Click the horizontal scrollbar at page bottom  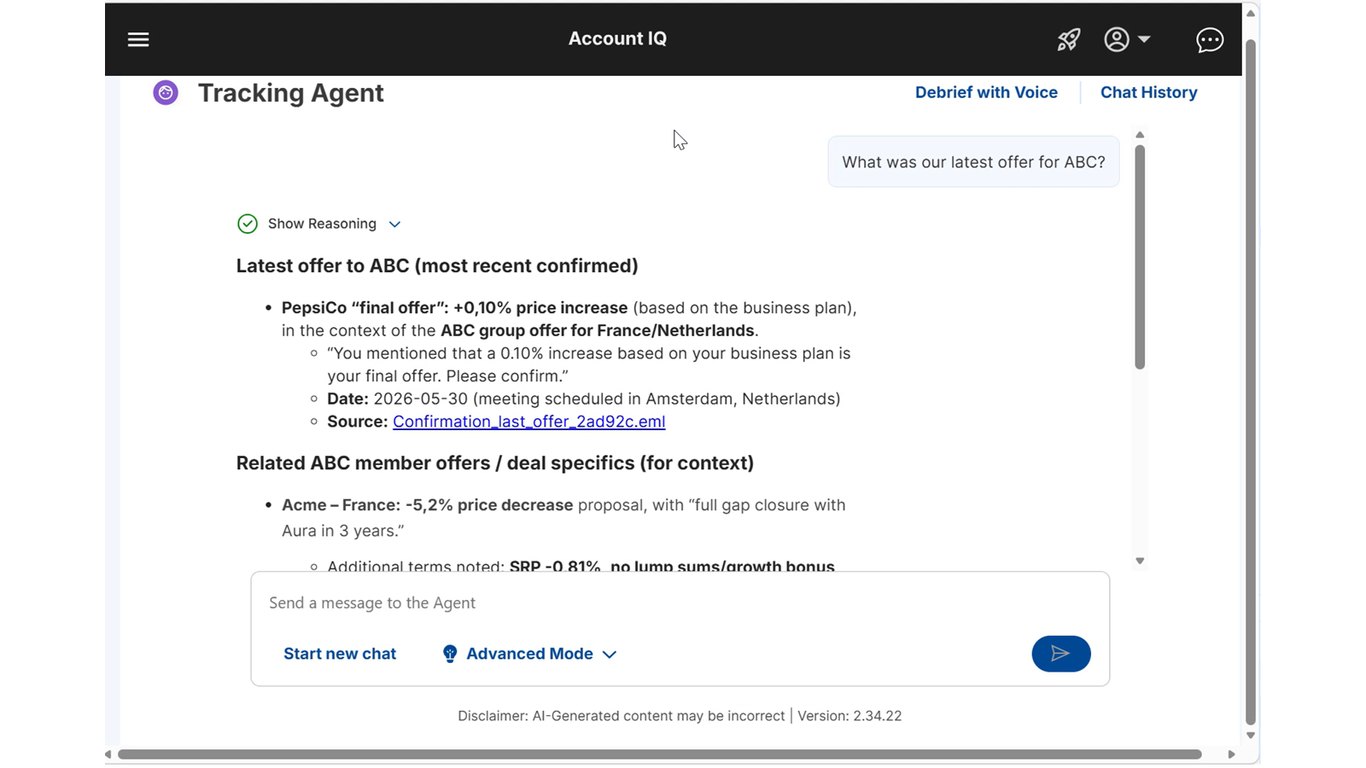click(x=659, y=754)
